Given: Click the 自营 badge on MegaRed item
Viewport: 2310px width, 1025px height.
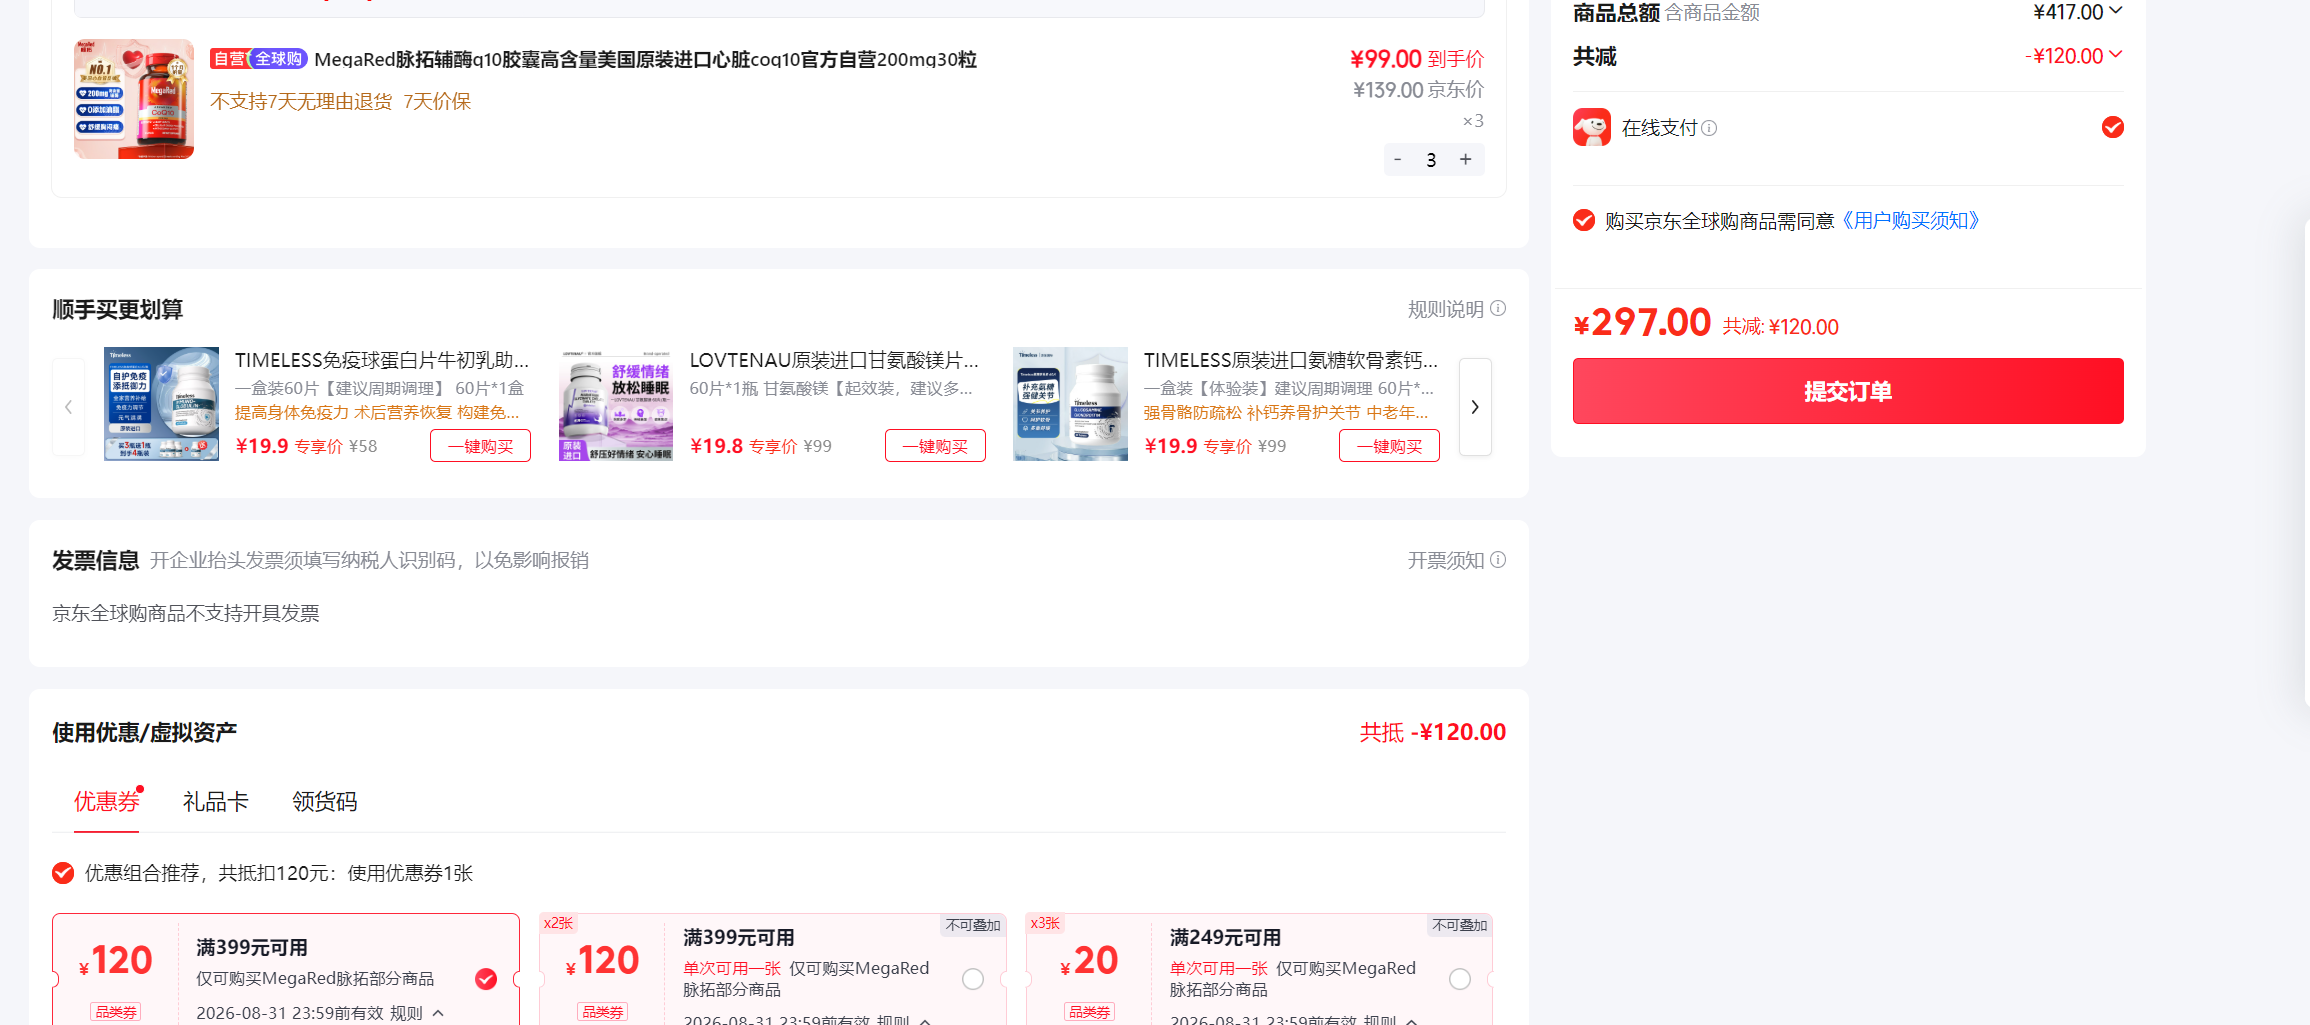Looking at the screenshot, I should click(229, 59).
